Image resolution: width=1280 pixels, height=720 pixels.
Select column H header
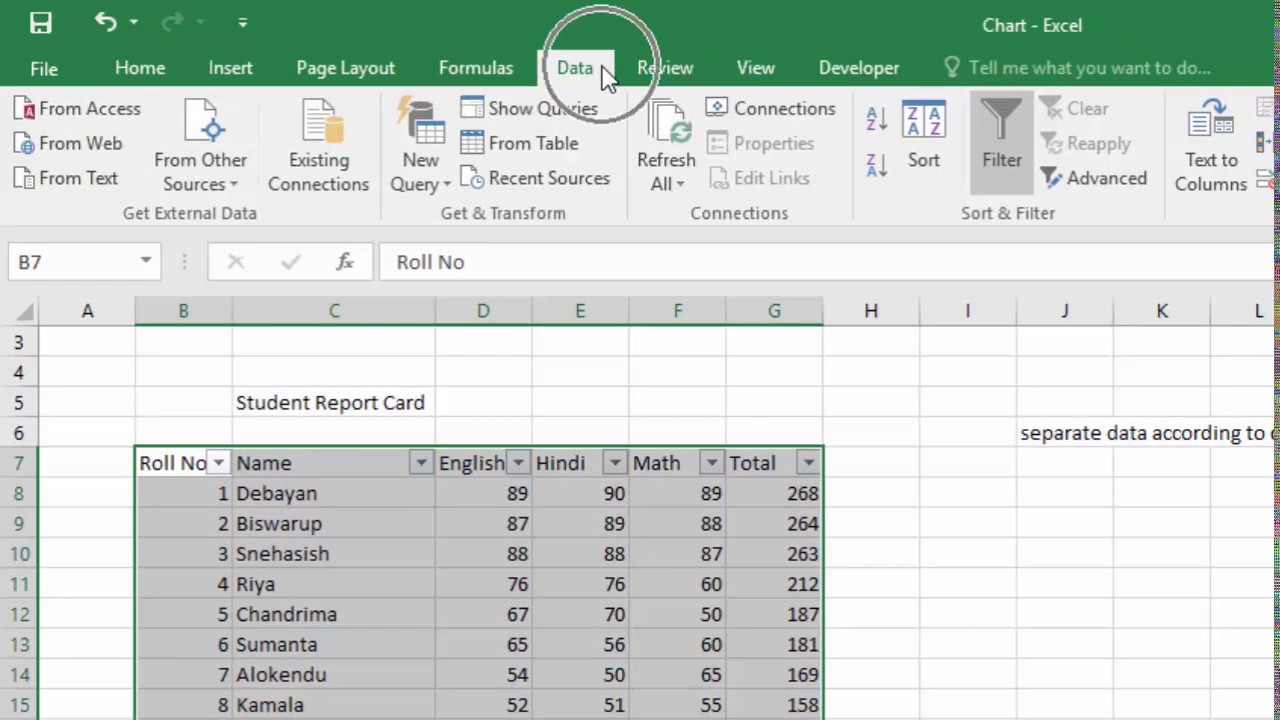[x=871, y=311]
